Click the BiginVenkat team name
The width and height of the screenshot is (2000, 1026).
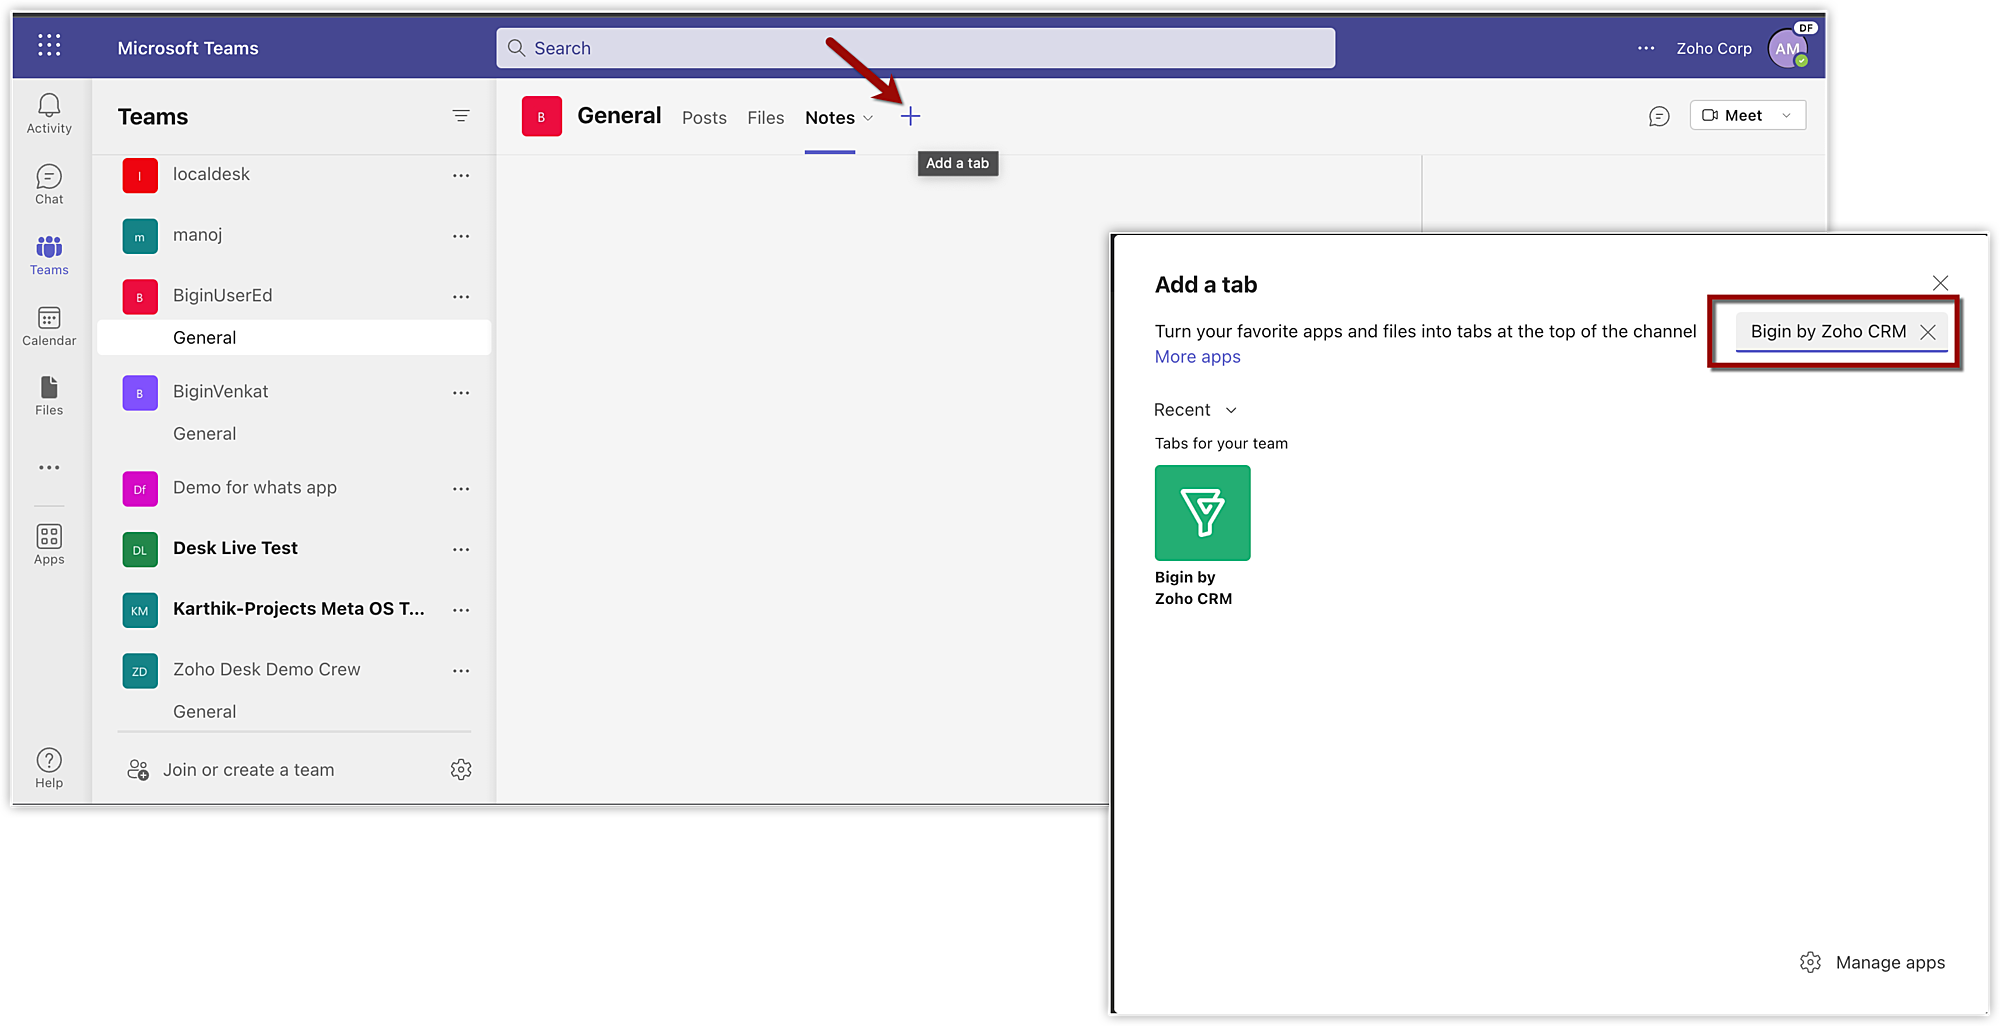point(220,392)
